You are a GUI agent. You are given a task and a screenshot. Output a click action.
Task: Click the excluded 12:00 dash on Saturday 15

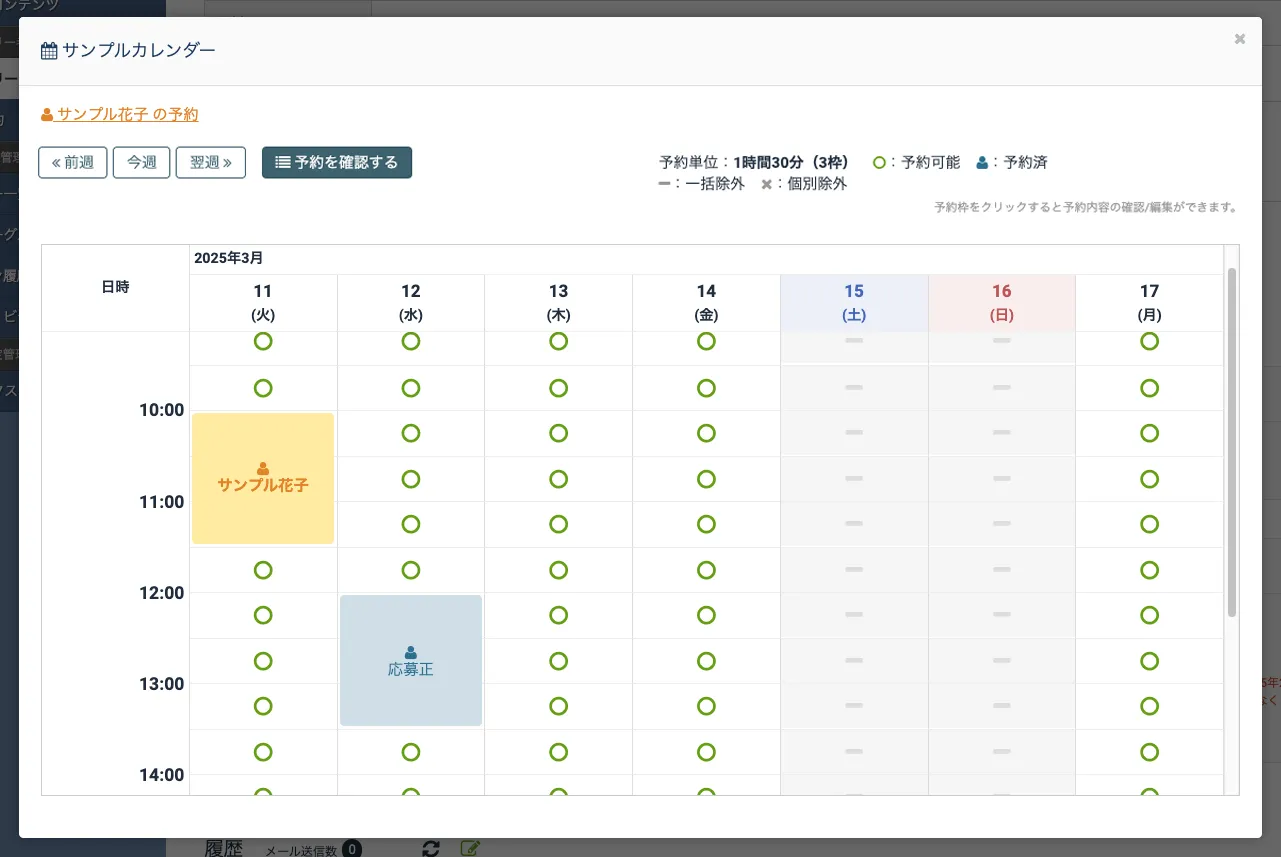point(854,615)
